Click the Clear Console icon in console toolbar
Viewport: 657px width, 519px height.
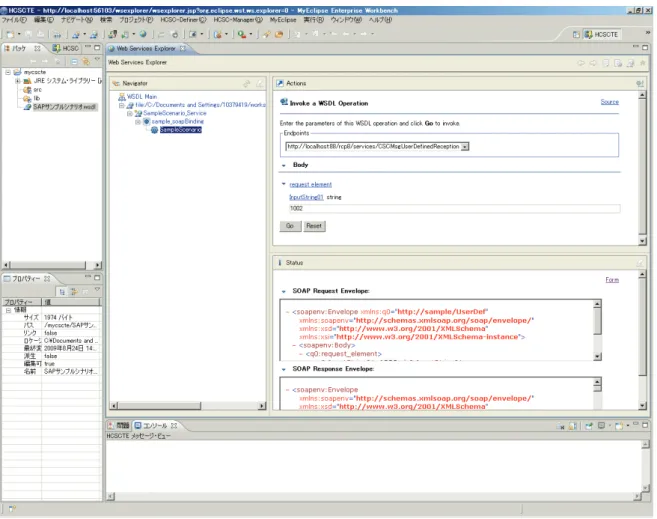[x=560, y=426]
